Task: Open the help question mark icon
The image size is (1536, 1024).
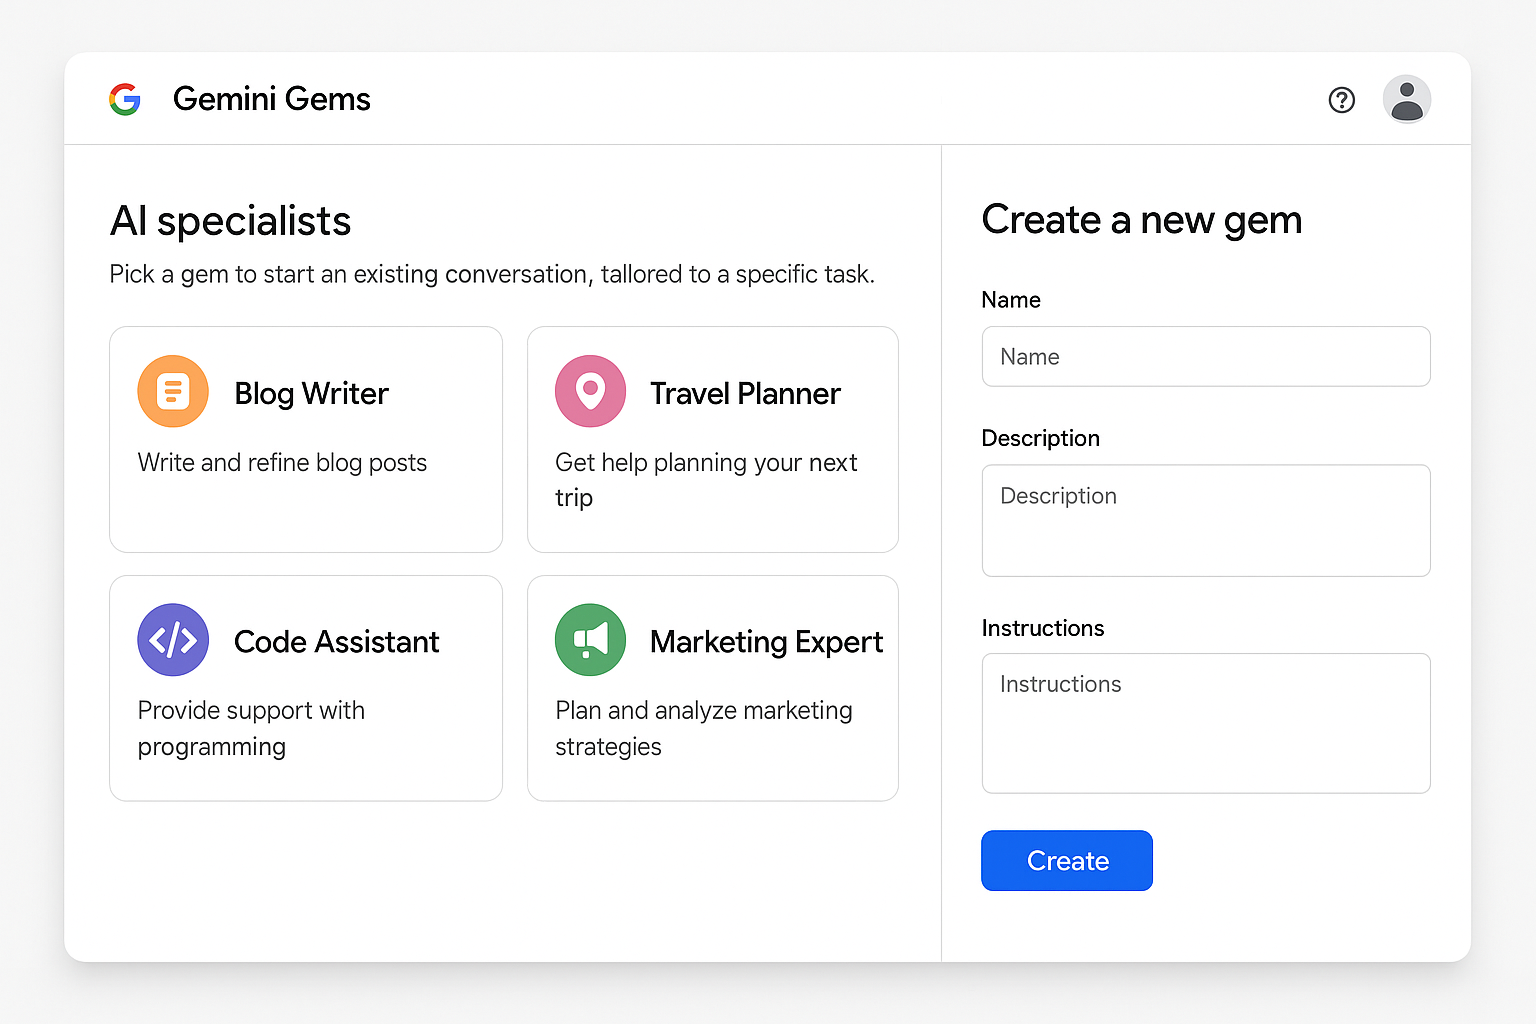Action: tap(1342, 100)
